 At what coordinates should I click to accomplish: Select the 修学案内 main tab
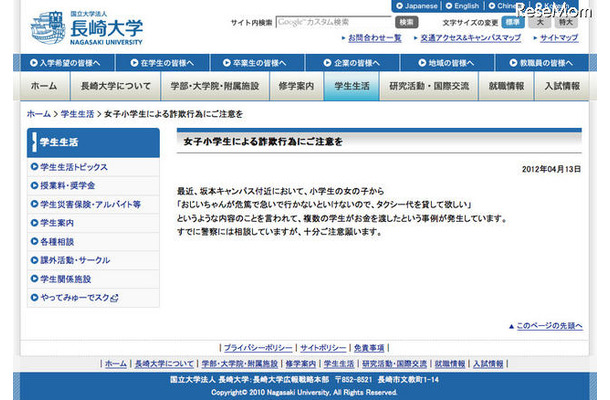coord(296,86)
